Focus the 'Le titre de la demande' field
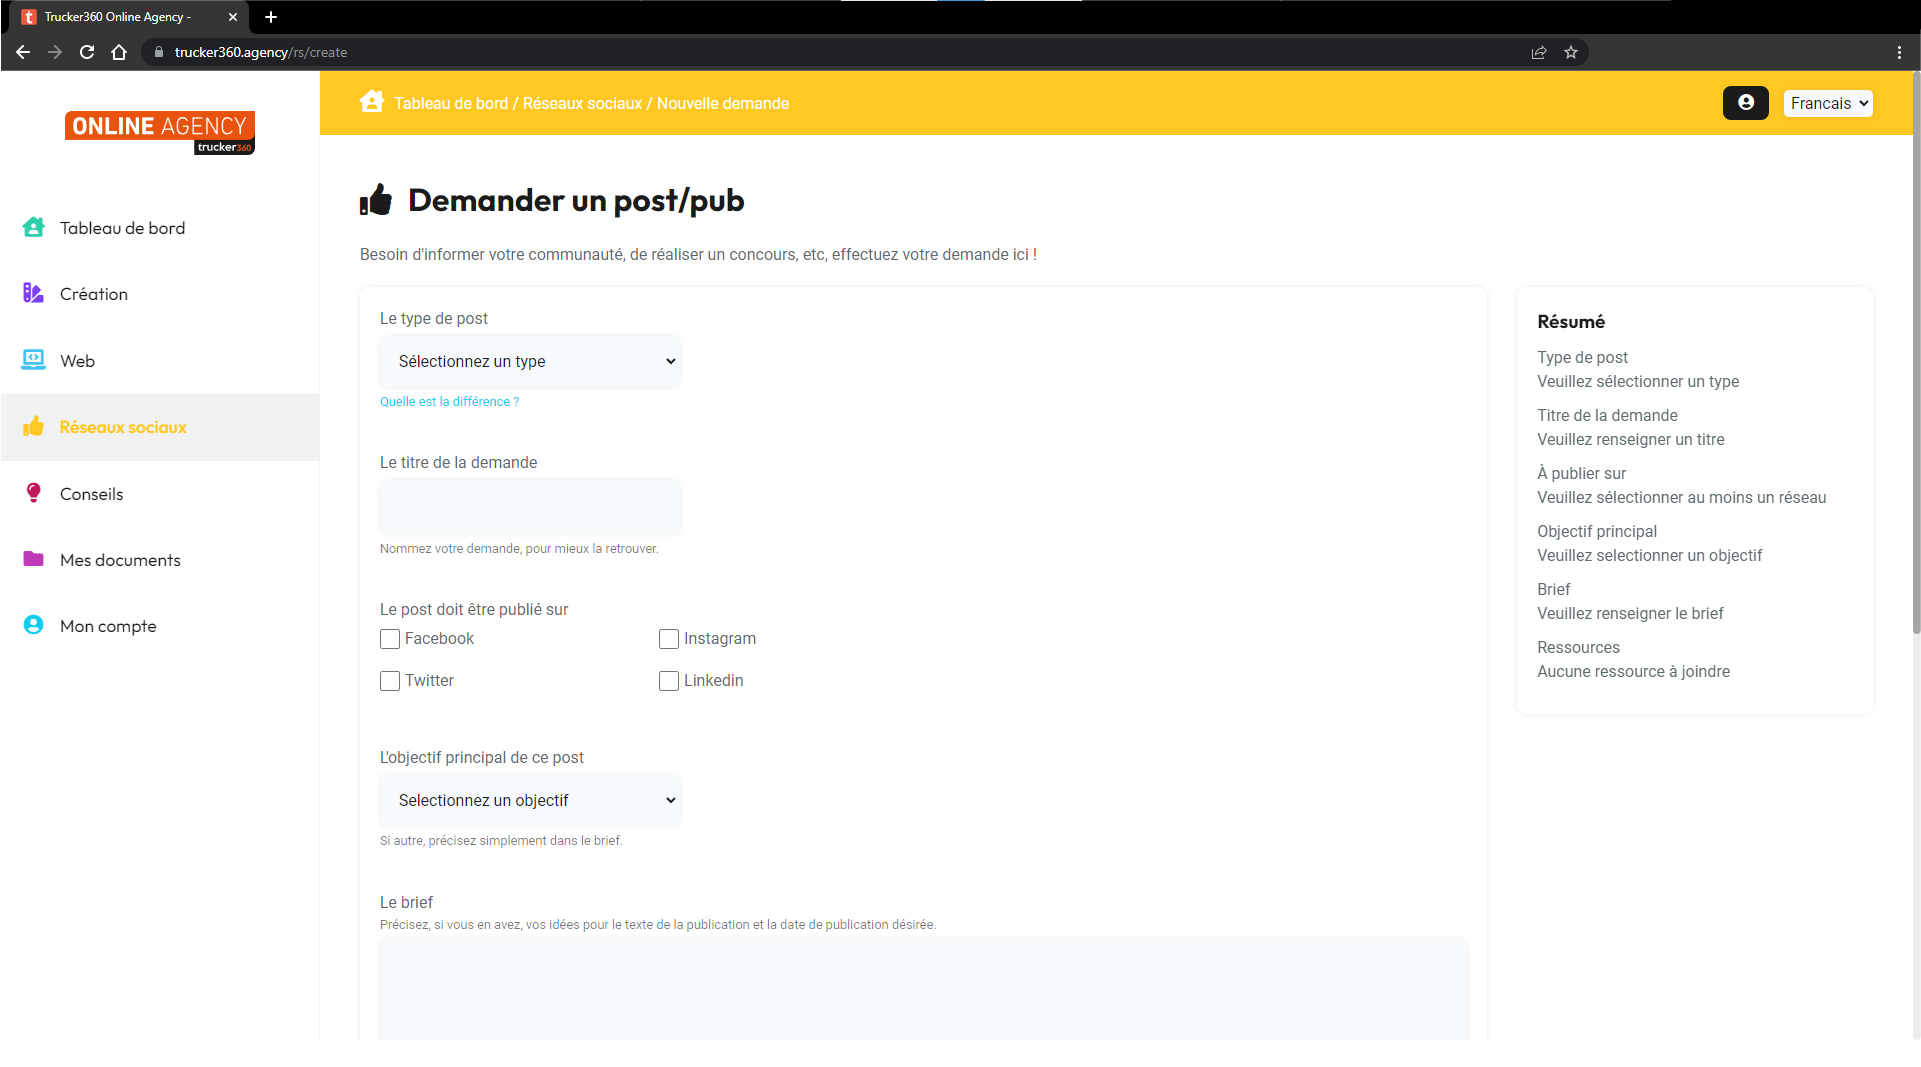Viewport: 1921px width, 1067px height. coord(530,507)
